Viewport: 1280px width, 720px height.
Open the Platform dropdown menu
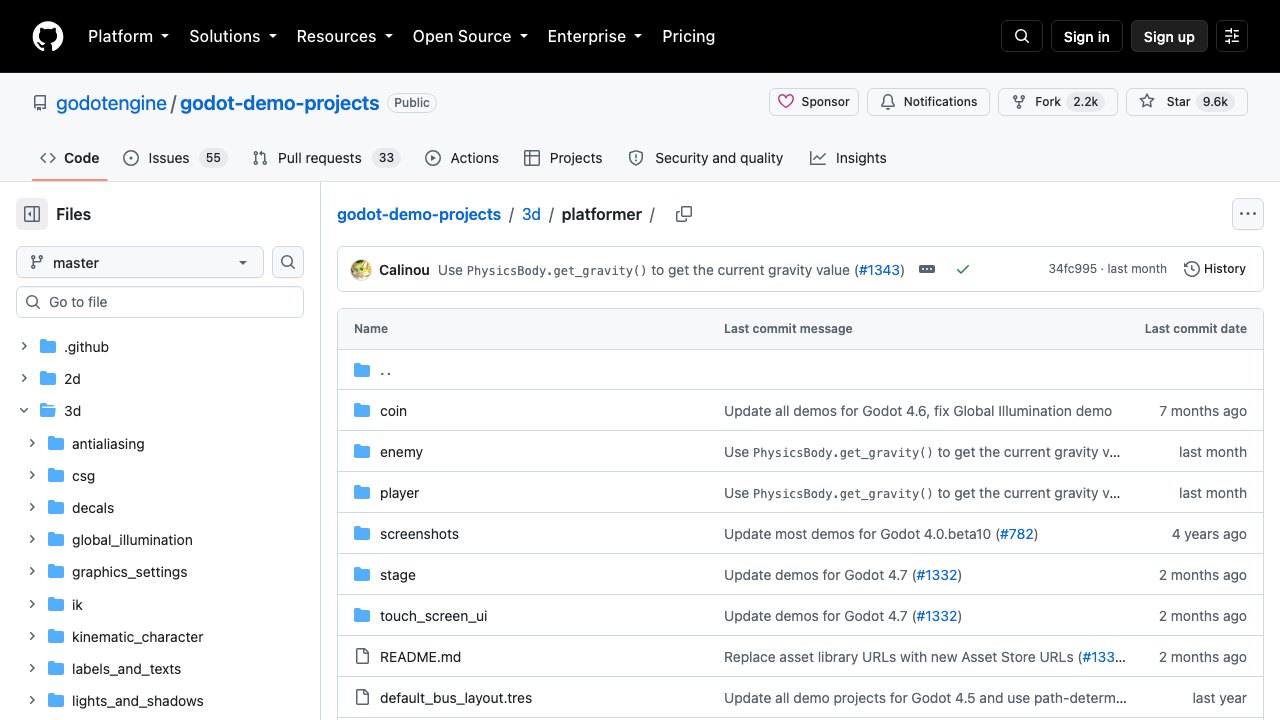point(128,36)
